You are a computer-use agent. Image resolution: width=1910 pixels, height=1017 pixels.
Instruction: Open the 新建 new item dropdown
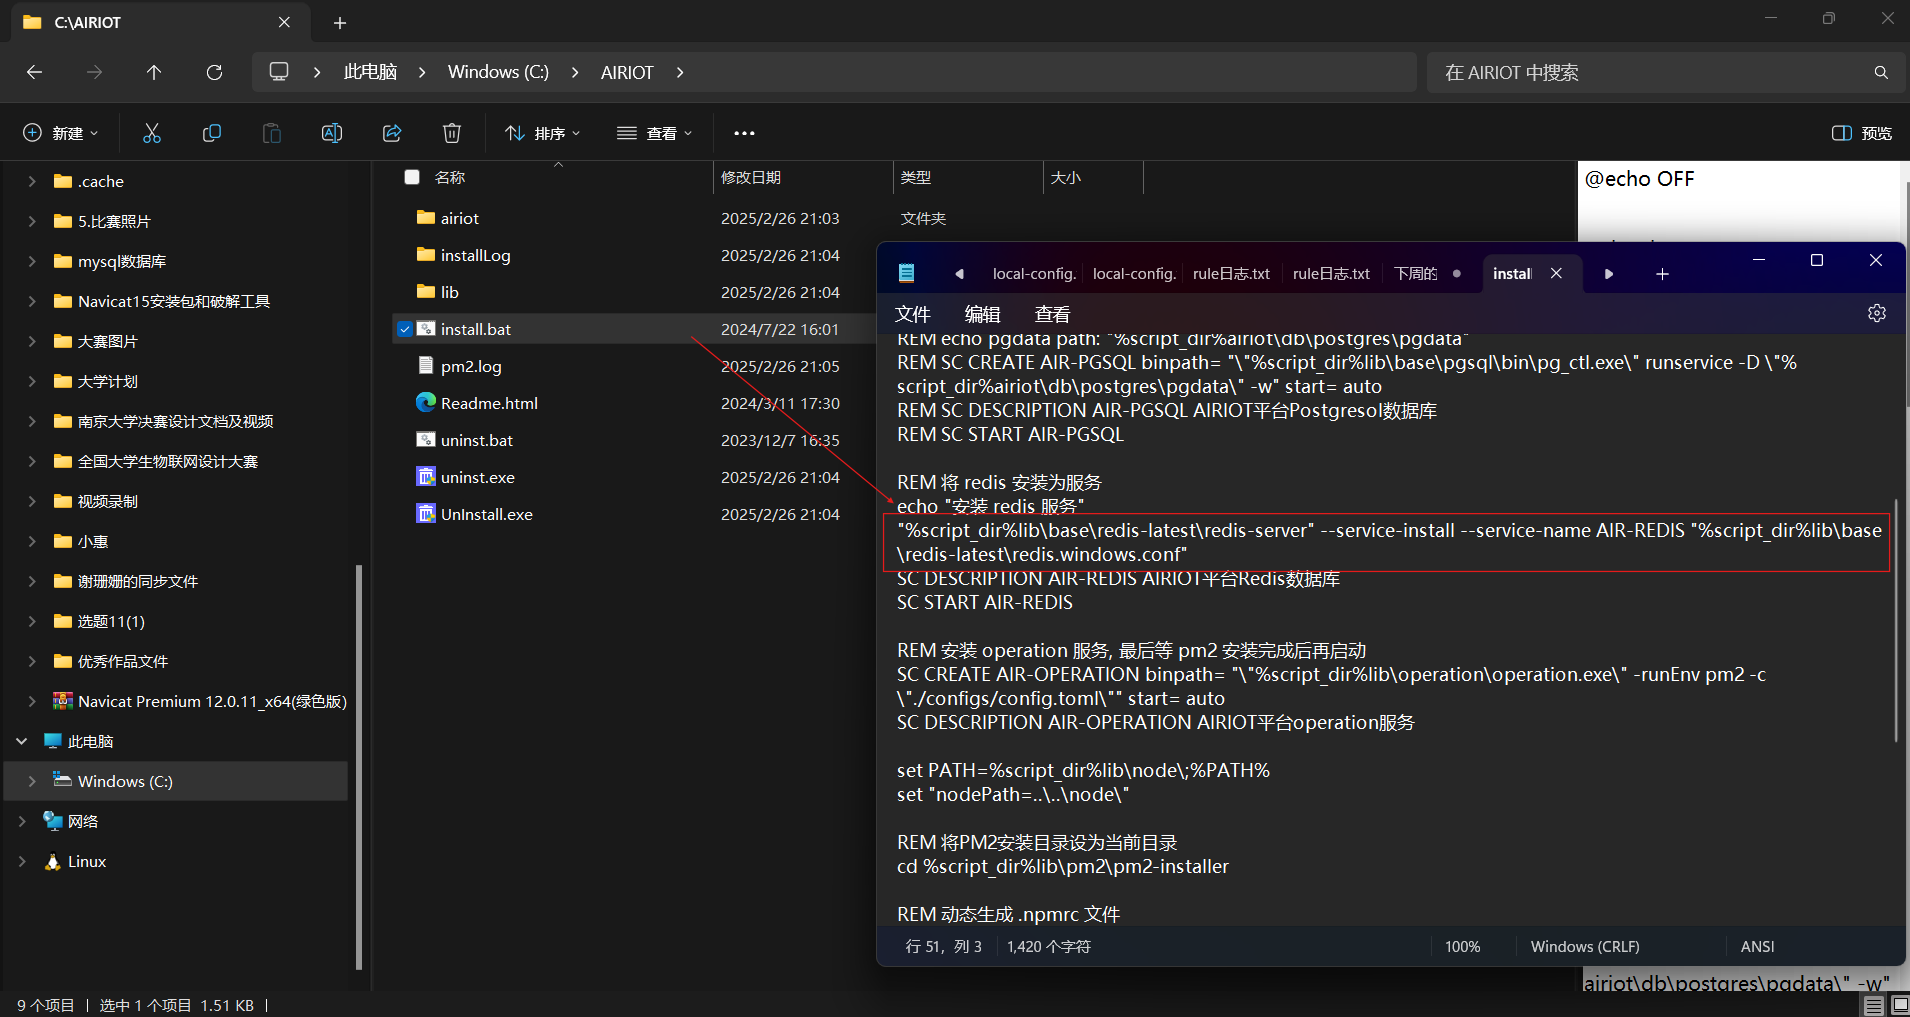(61, 133)
